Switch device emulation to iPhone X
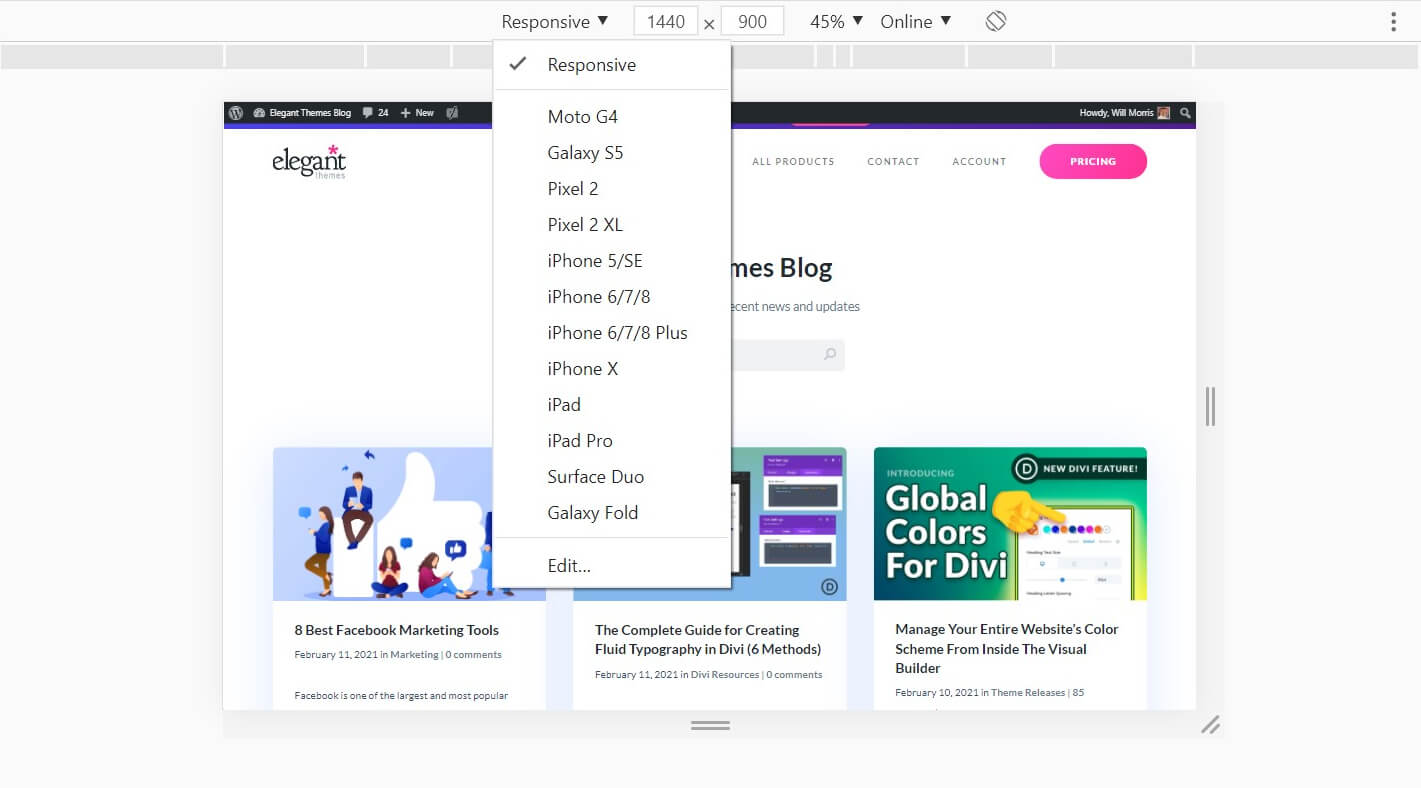1421x788 pixels. pyautogui.click(x=582, y=368)
